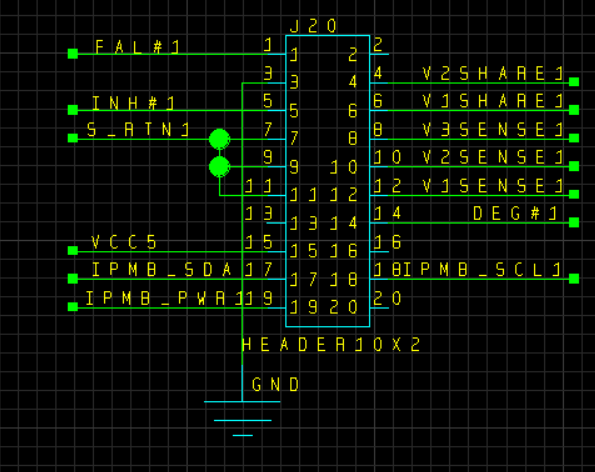Select the INH#1 net label

click(x=133, y=103)
